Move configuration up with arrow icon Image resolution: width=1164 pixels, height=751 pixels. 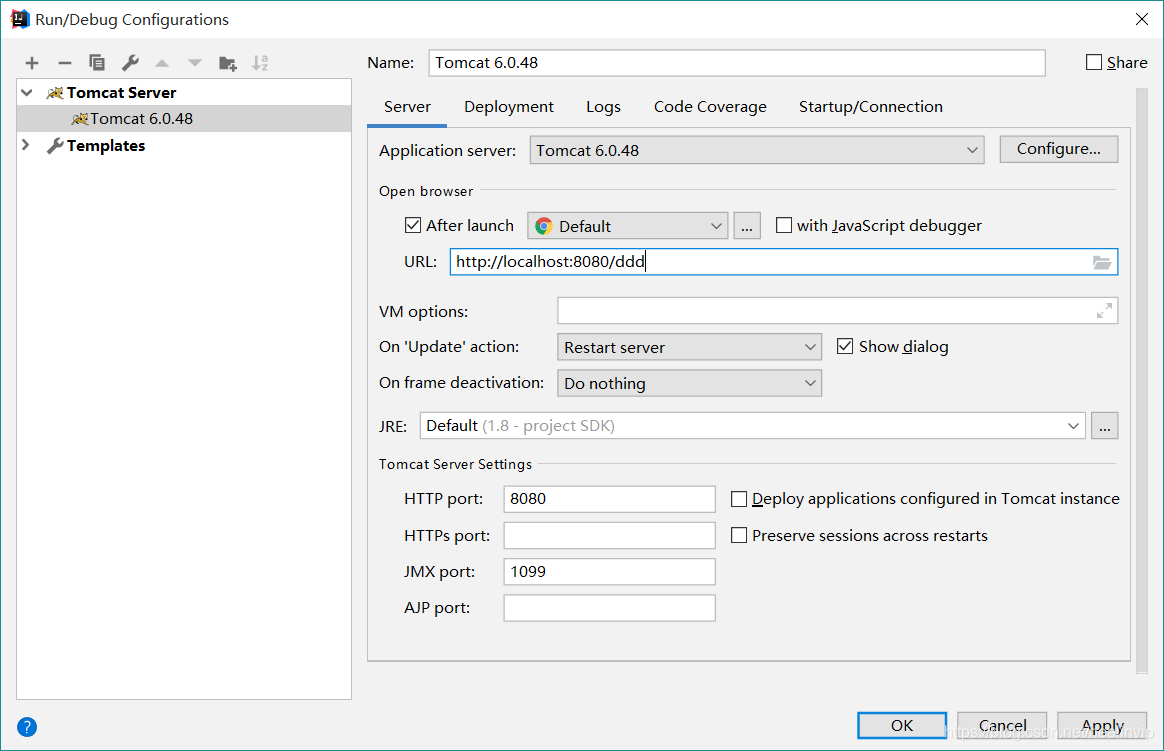pyautogui.click(x=162, y=63)
